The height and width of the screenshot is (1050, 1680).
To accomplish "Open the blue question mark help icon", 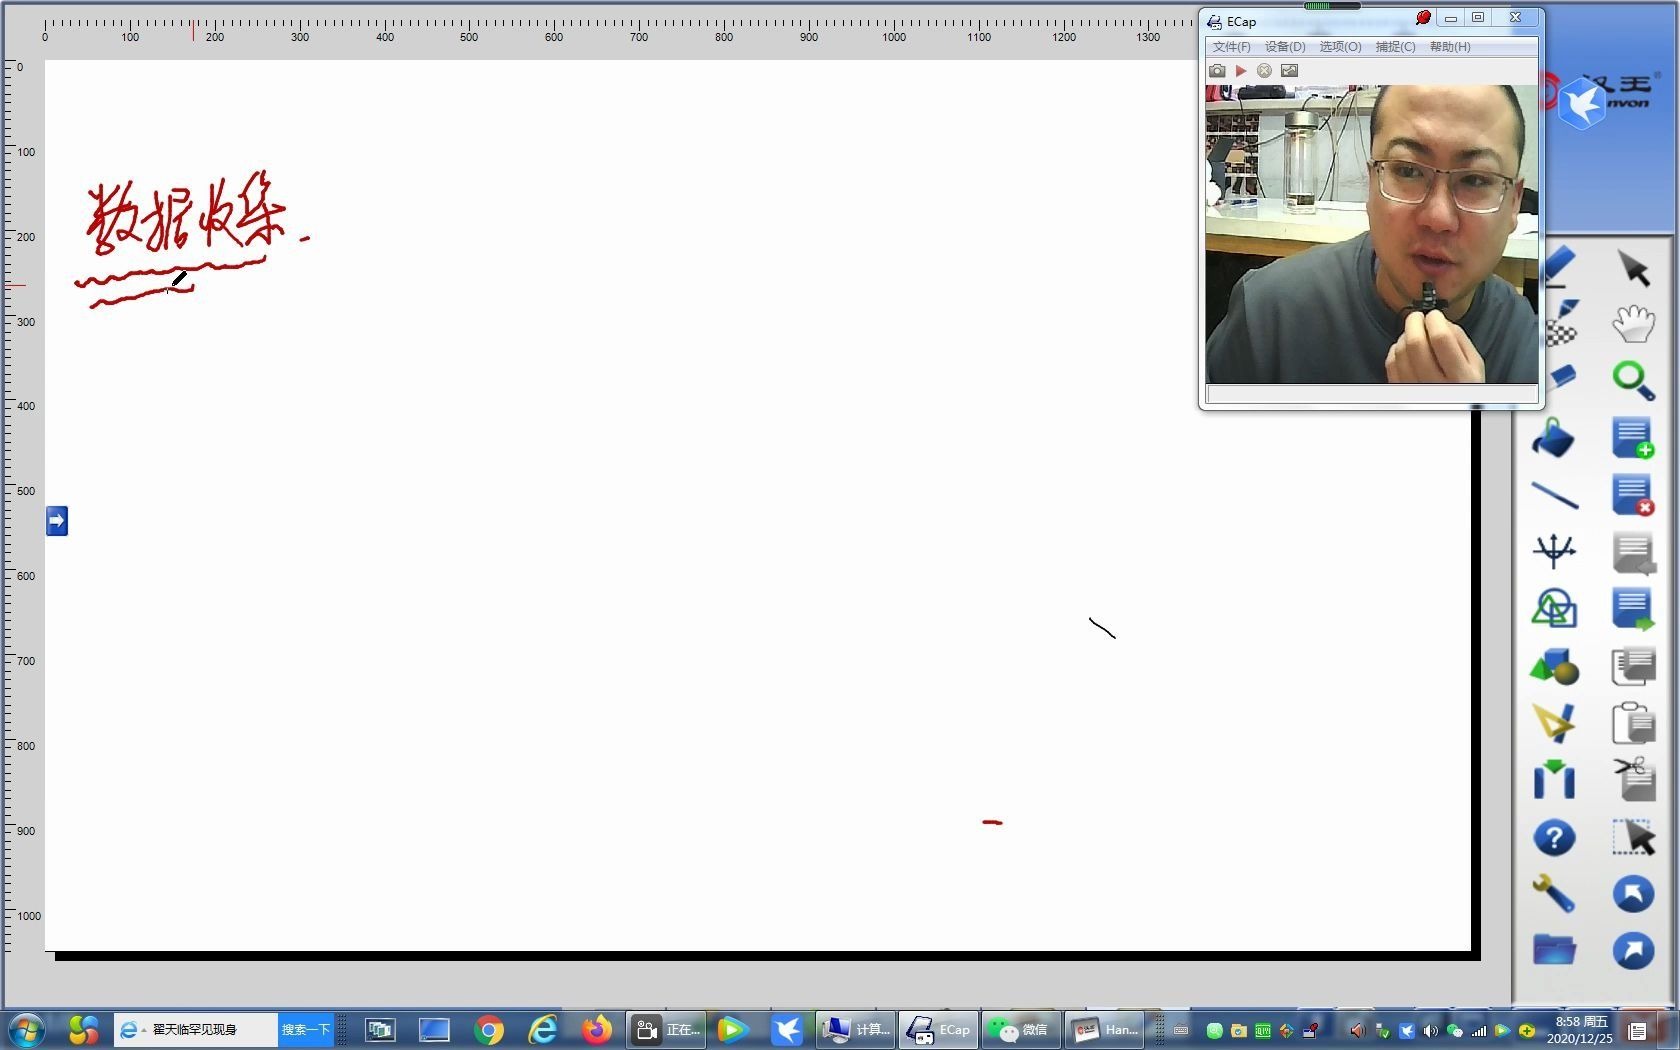I will tap(1554, 838).
